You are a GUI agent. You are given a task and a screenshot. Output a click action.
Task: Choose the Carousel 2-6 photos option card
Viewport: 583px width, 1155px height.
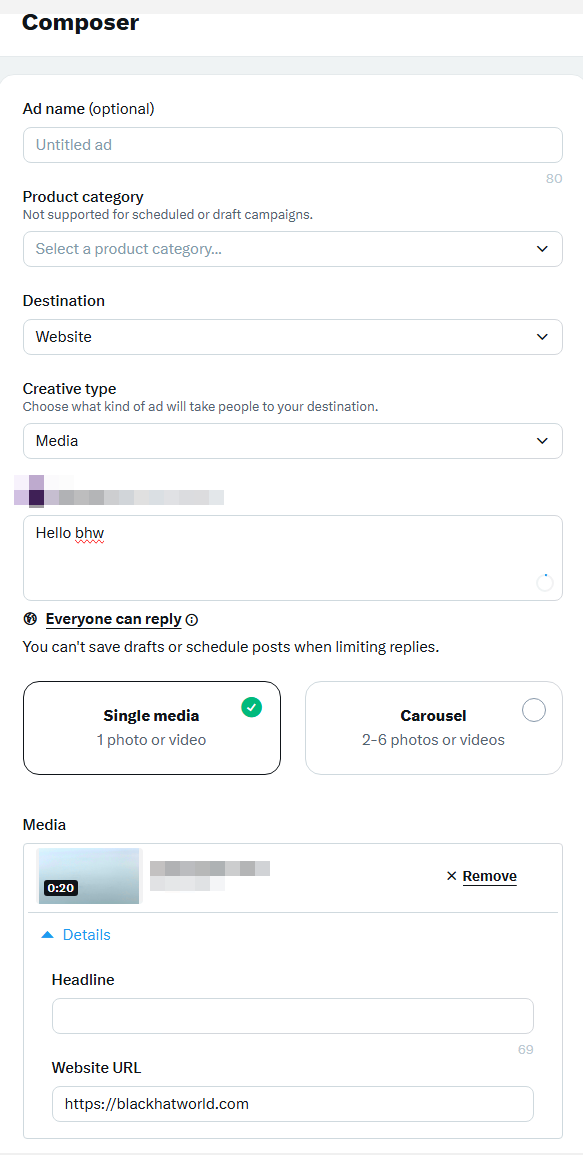434,728
